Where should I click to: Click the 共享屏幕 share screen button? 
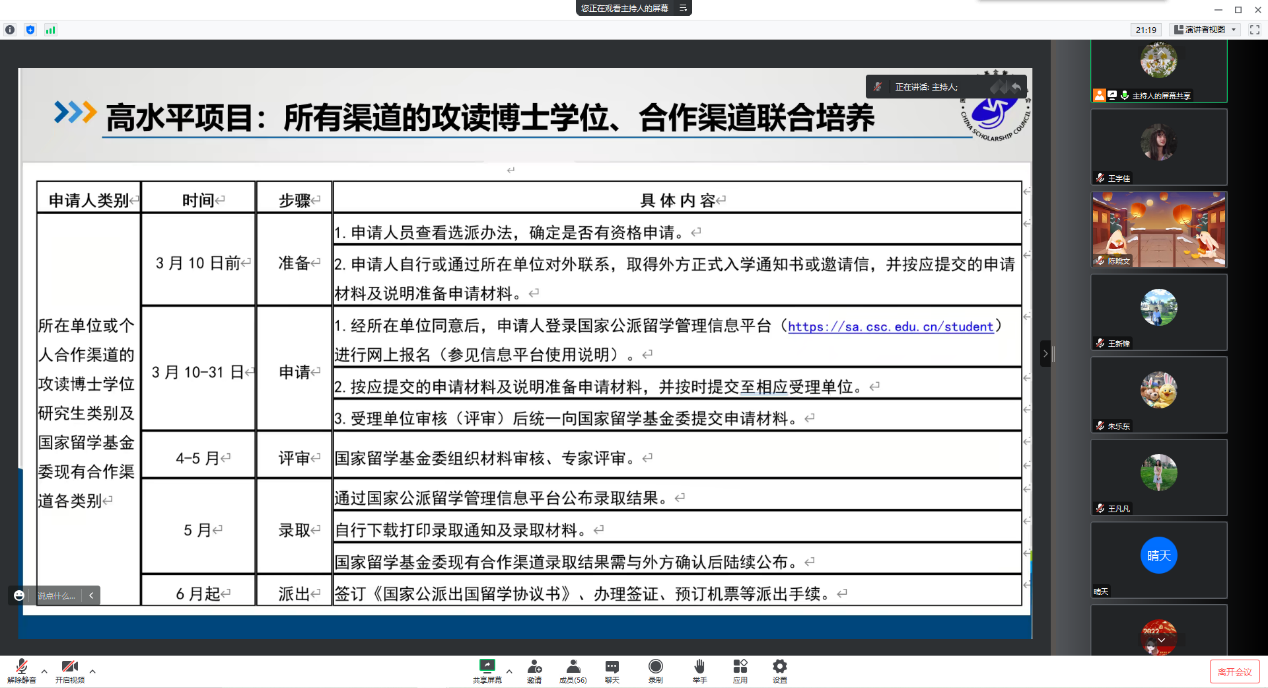(488, 669)
